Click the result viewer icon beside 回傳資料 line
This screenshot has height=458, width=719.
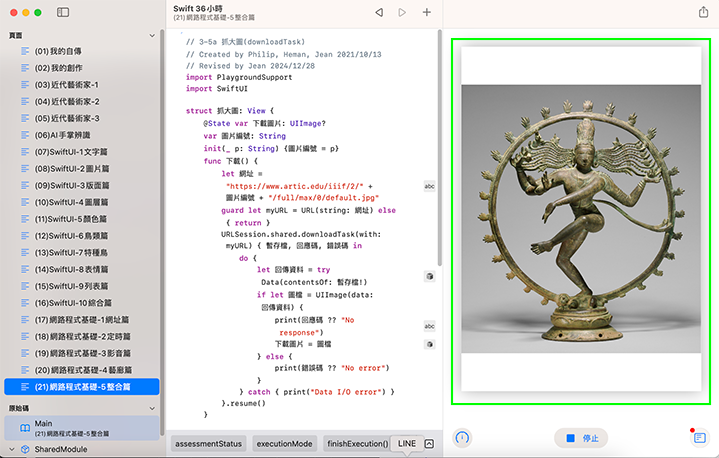coord(429,276)
